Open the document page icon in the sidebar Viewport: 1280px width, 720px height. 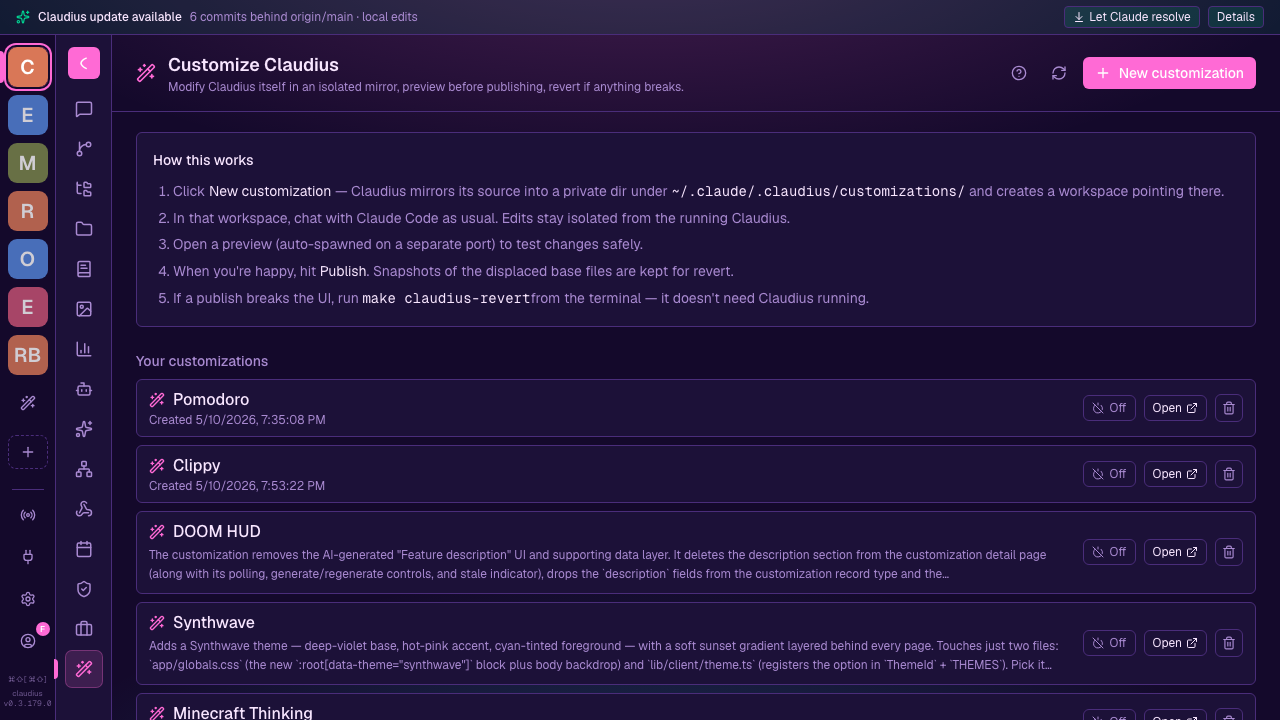pyautogui.click(x=84, y=269)
